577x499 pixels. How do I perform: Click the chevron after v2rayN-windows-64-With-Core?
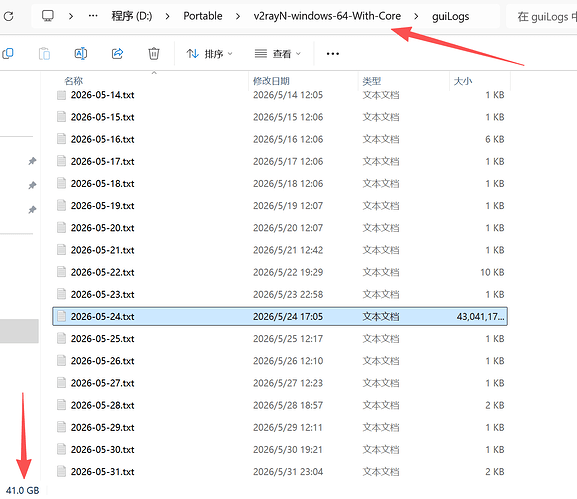416,16
